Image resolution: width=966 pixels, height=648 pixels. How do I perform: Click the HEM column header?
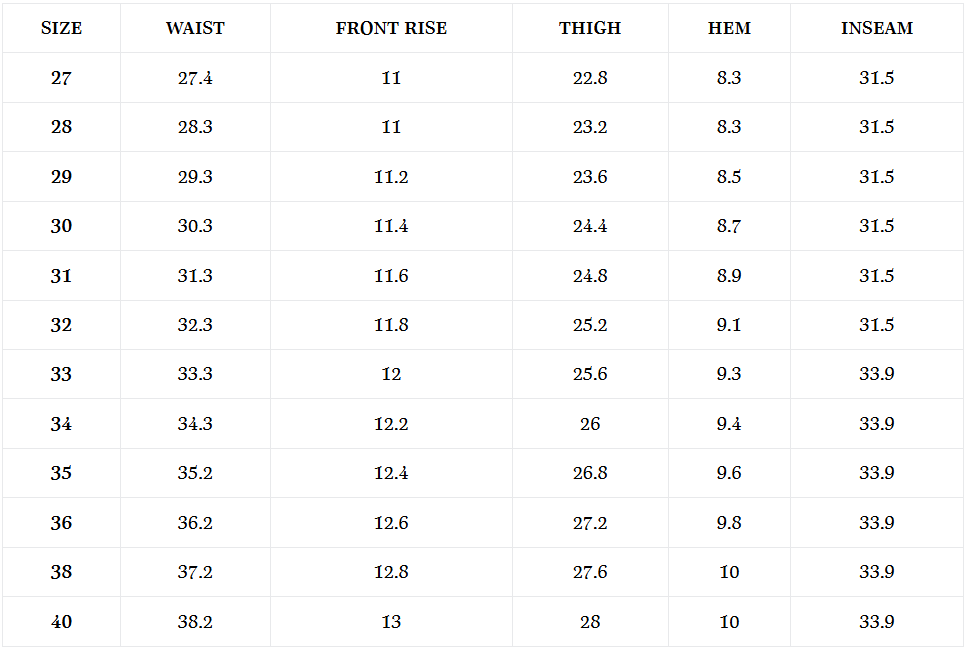click(729, 28)
